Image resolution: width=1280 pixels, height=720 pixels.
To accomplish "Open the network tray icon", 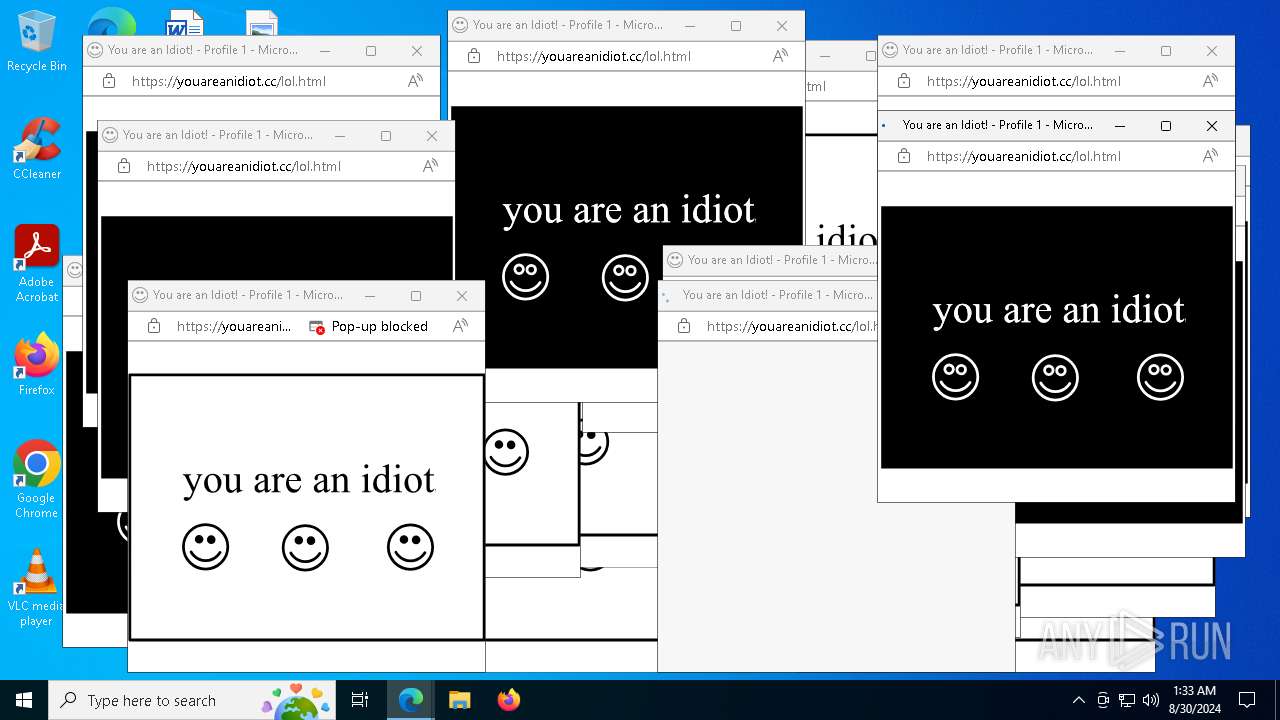I will coord(1127,700).
